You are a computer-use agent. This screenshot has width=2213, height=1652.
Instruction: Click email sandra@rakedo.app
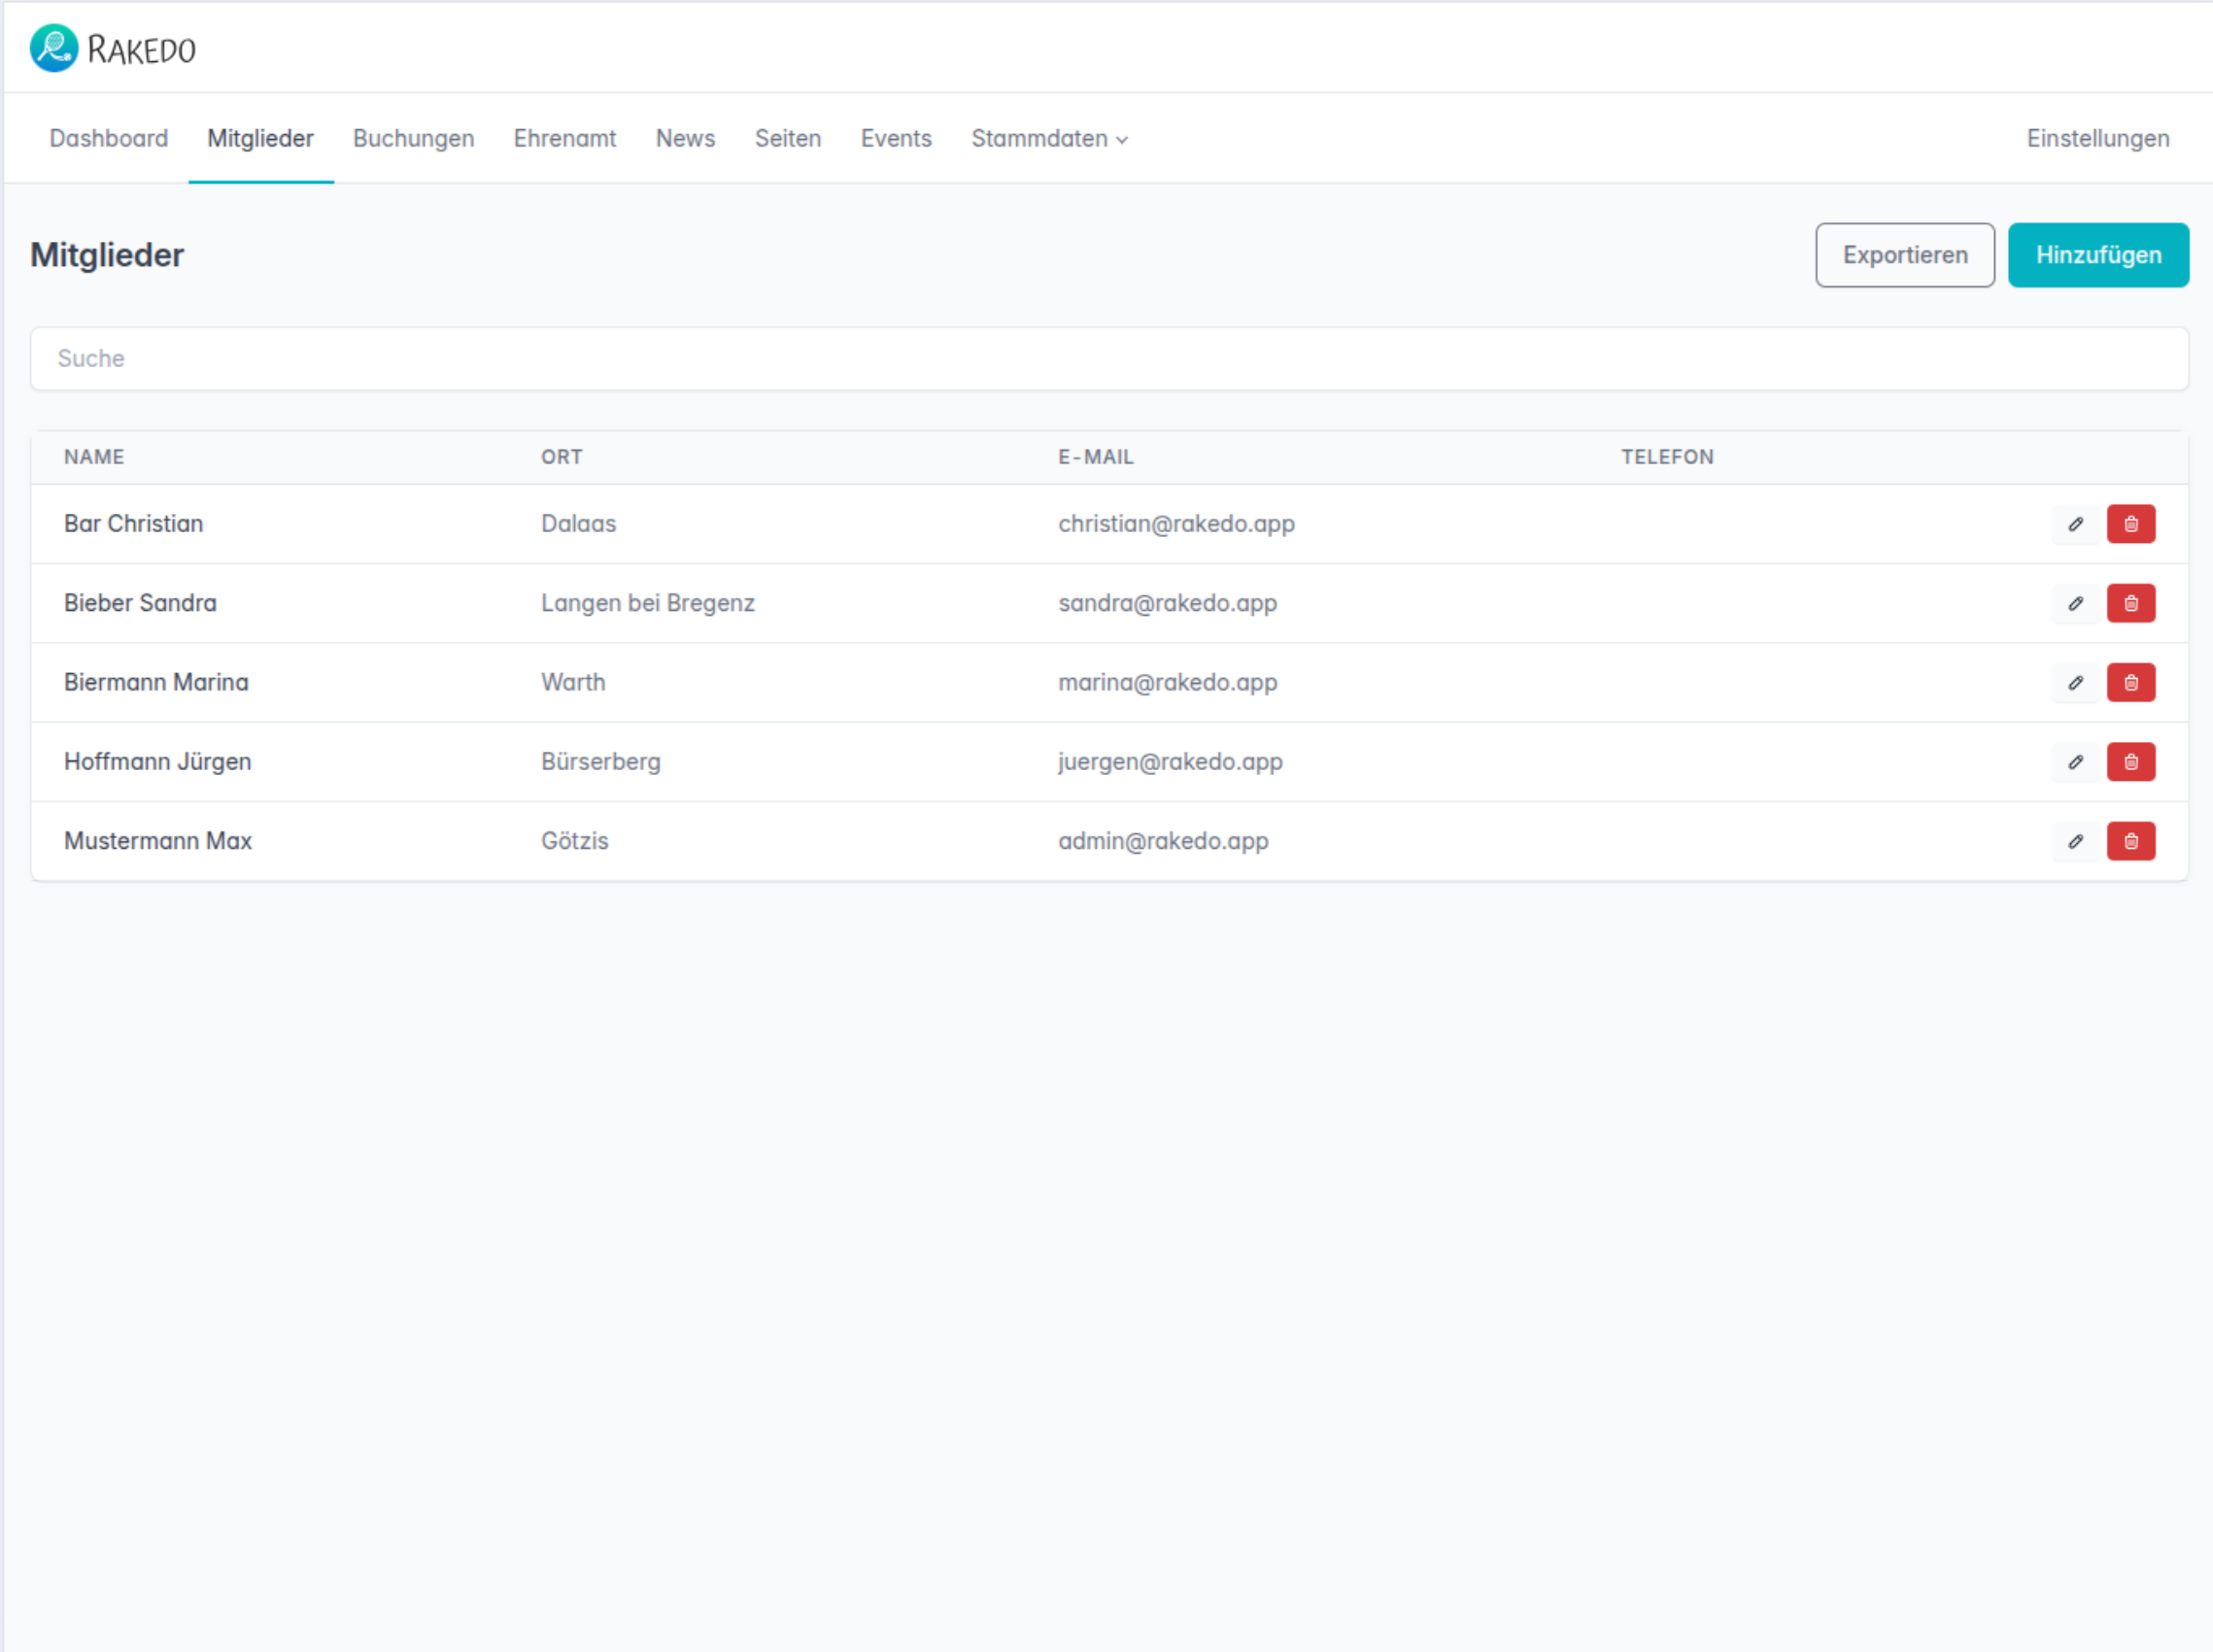(x=1167, y=603)
